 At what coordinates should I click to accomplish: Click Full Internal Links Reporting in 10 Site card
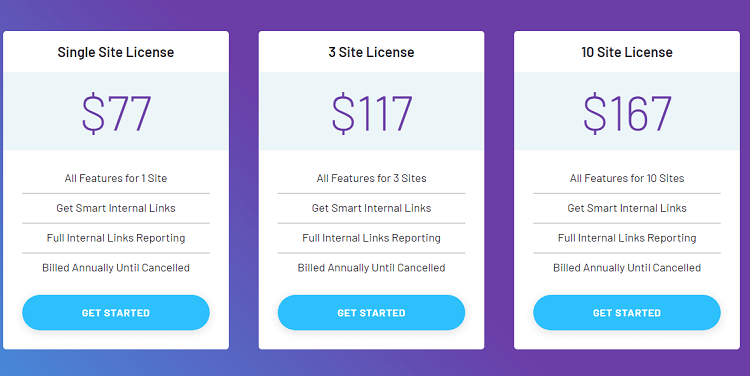pos(627,238)
